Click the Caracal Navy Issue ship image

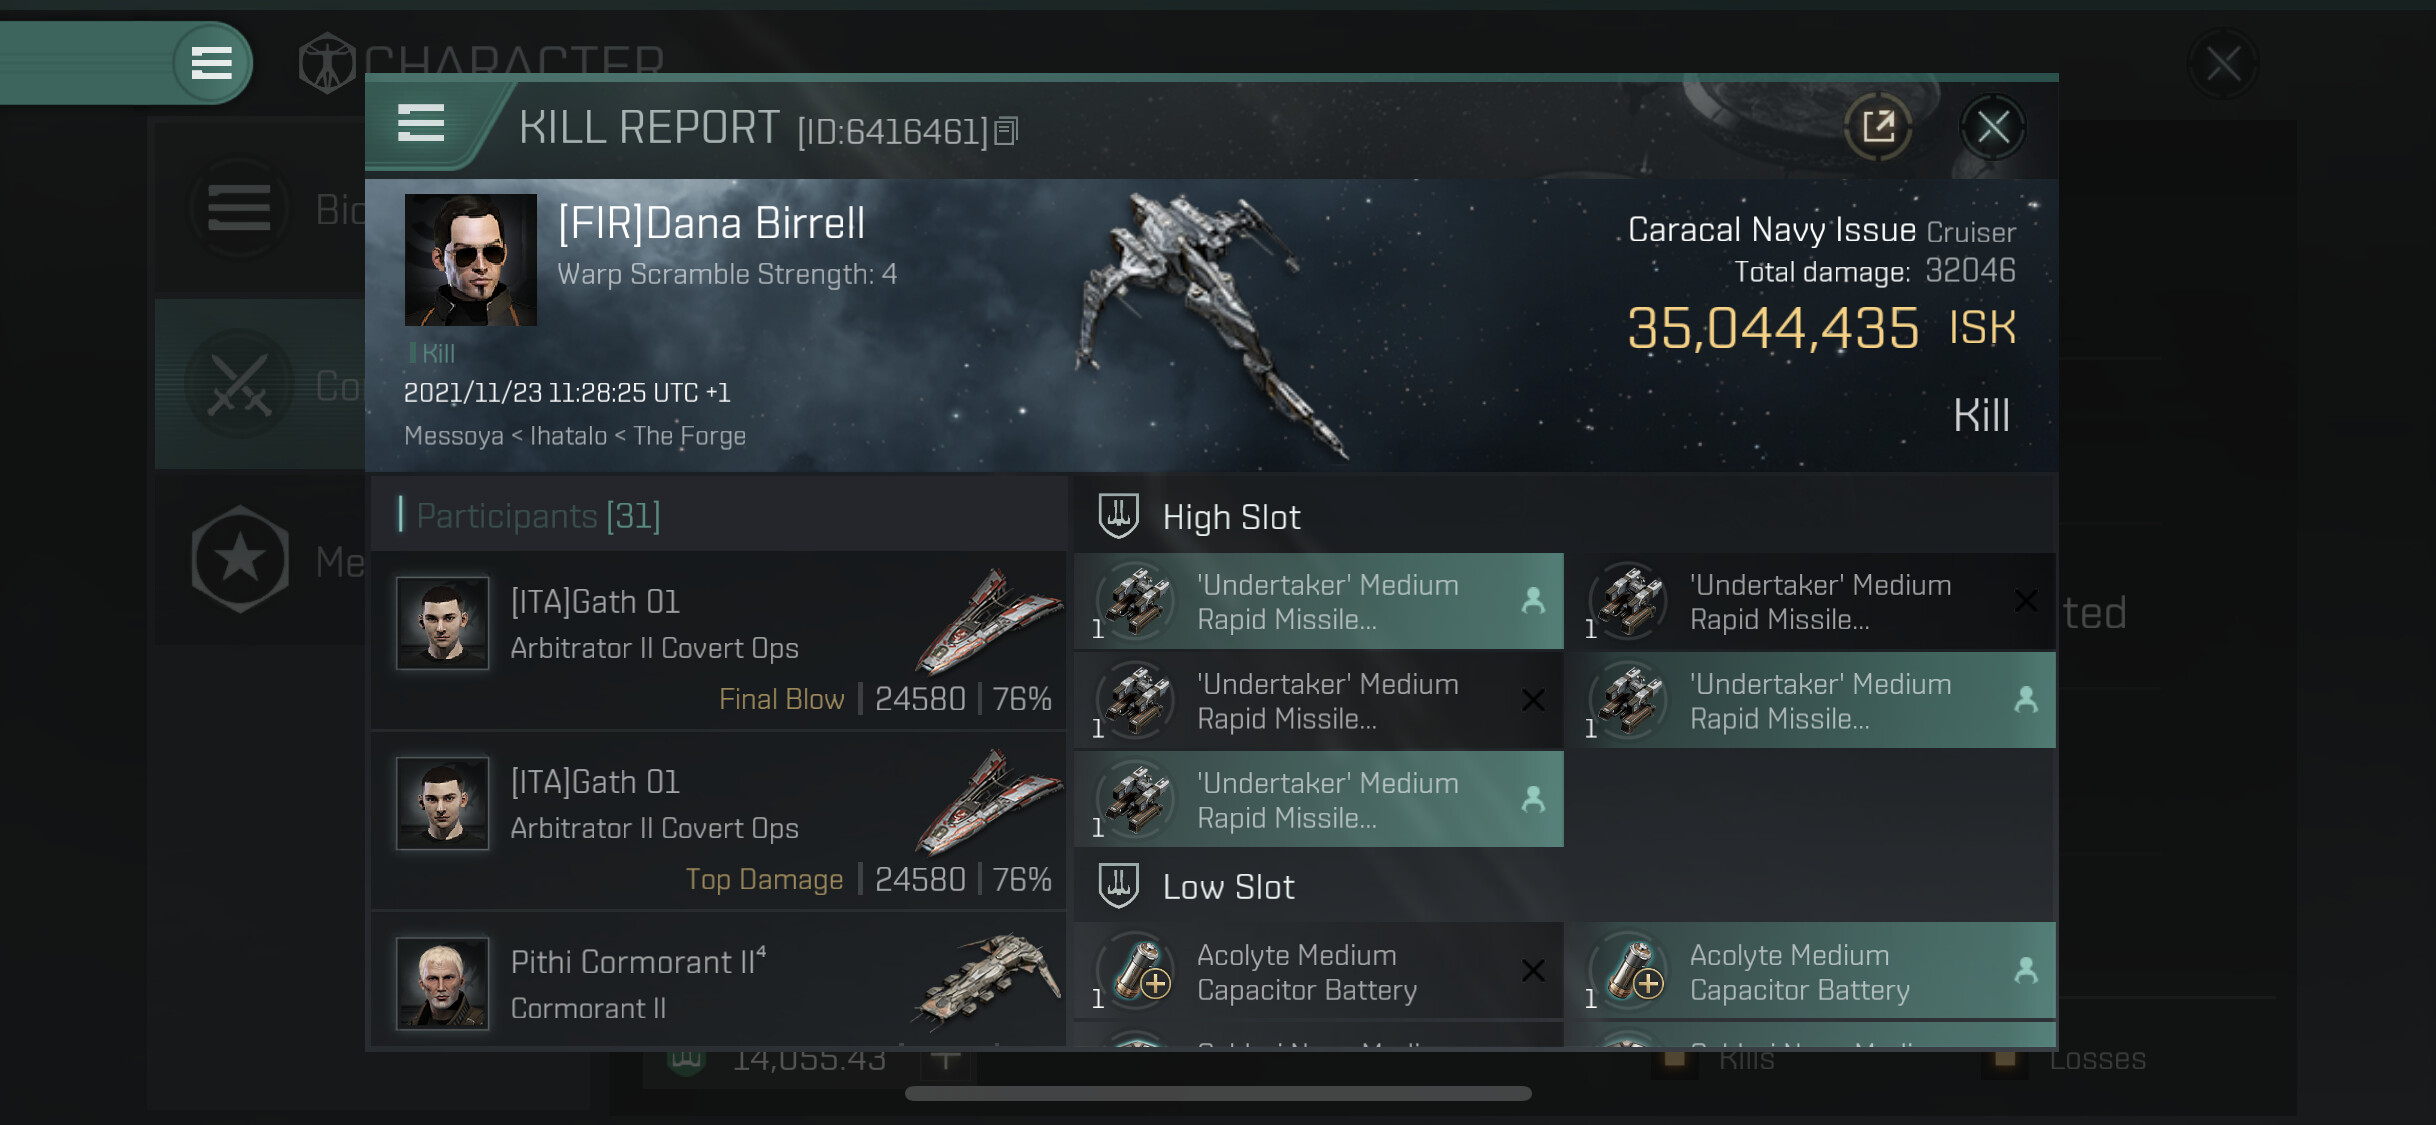1210,320
